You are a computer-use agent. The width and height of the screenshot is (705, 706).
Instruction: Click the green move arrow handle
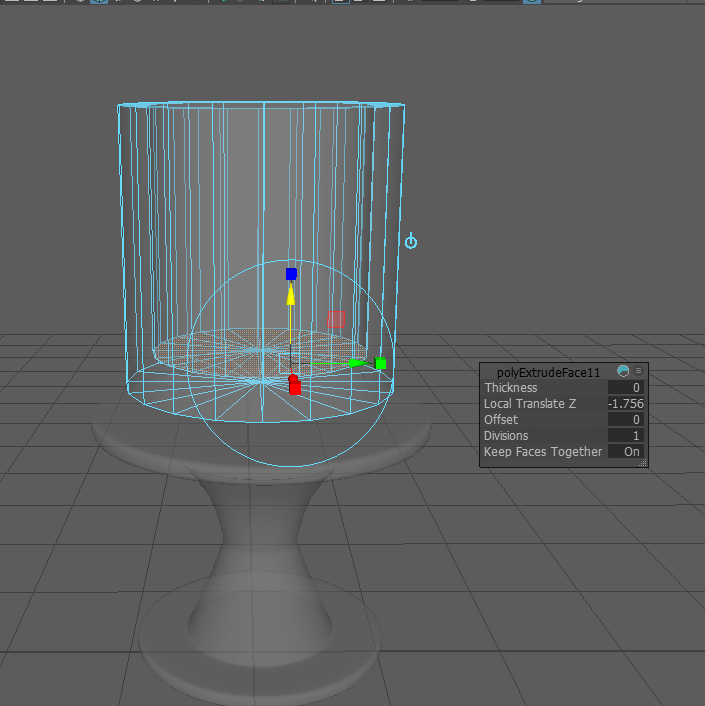point(358,363)
